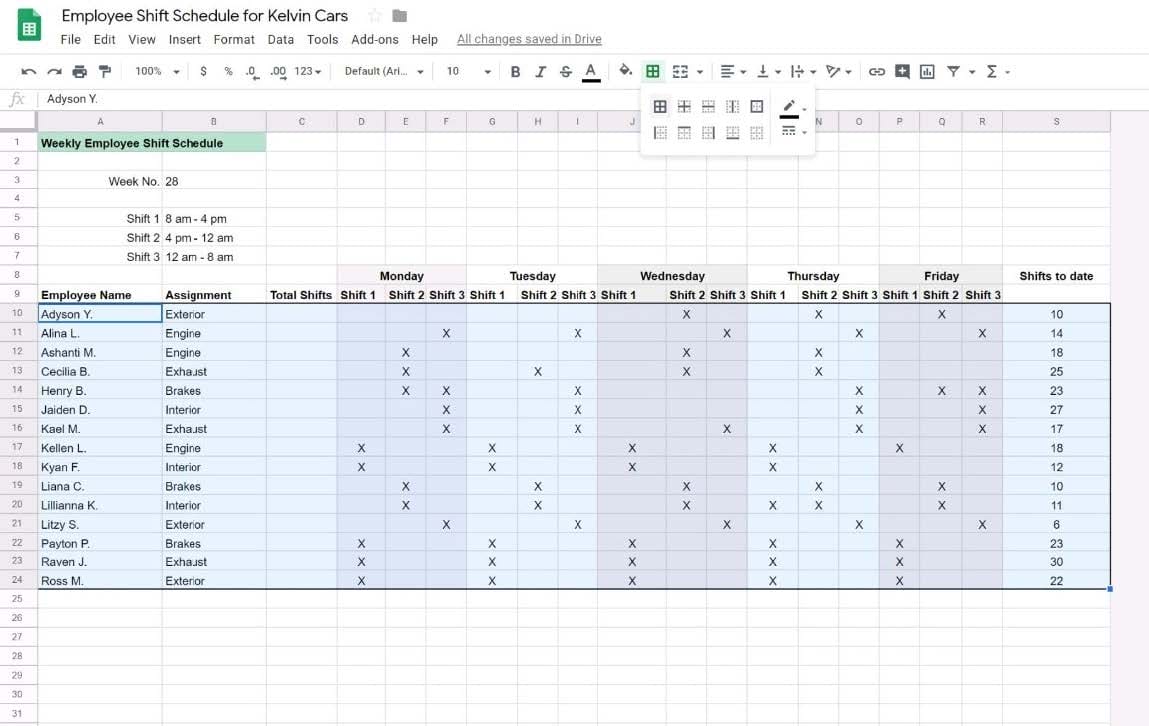Open the Fill color picker

coord(626,71)
